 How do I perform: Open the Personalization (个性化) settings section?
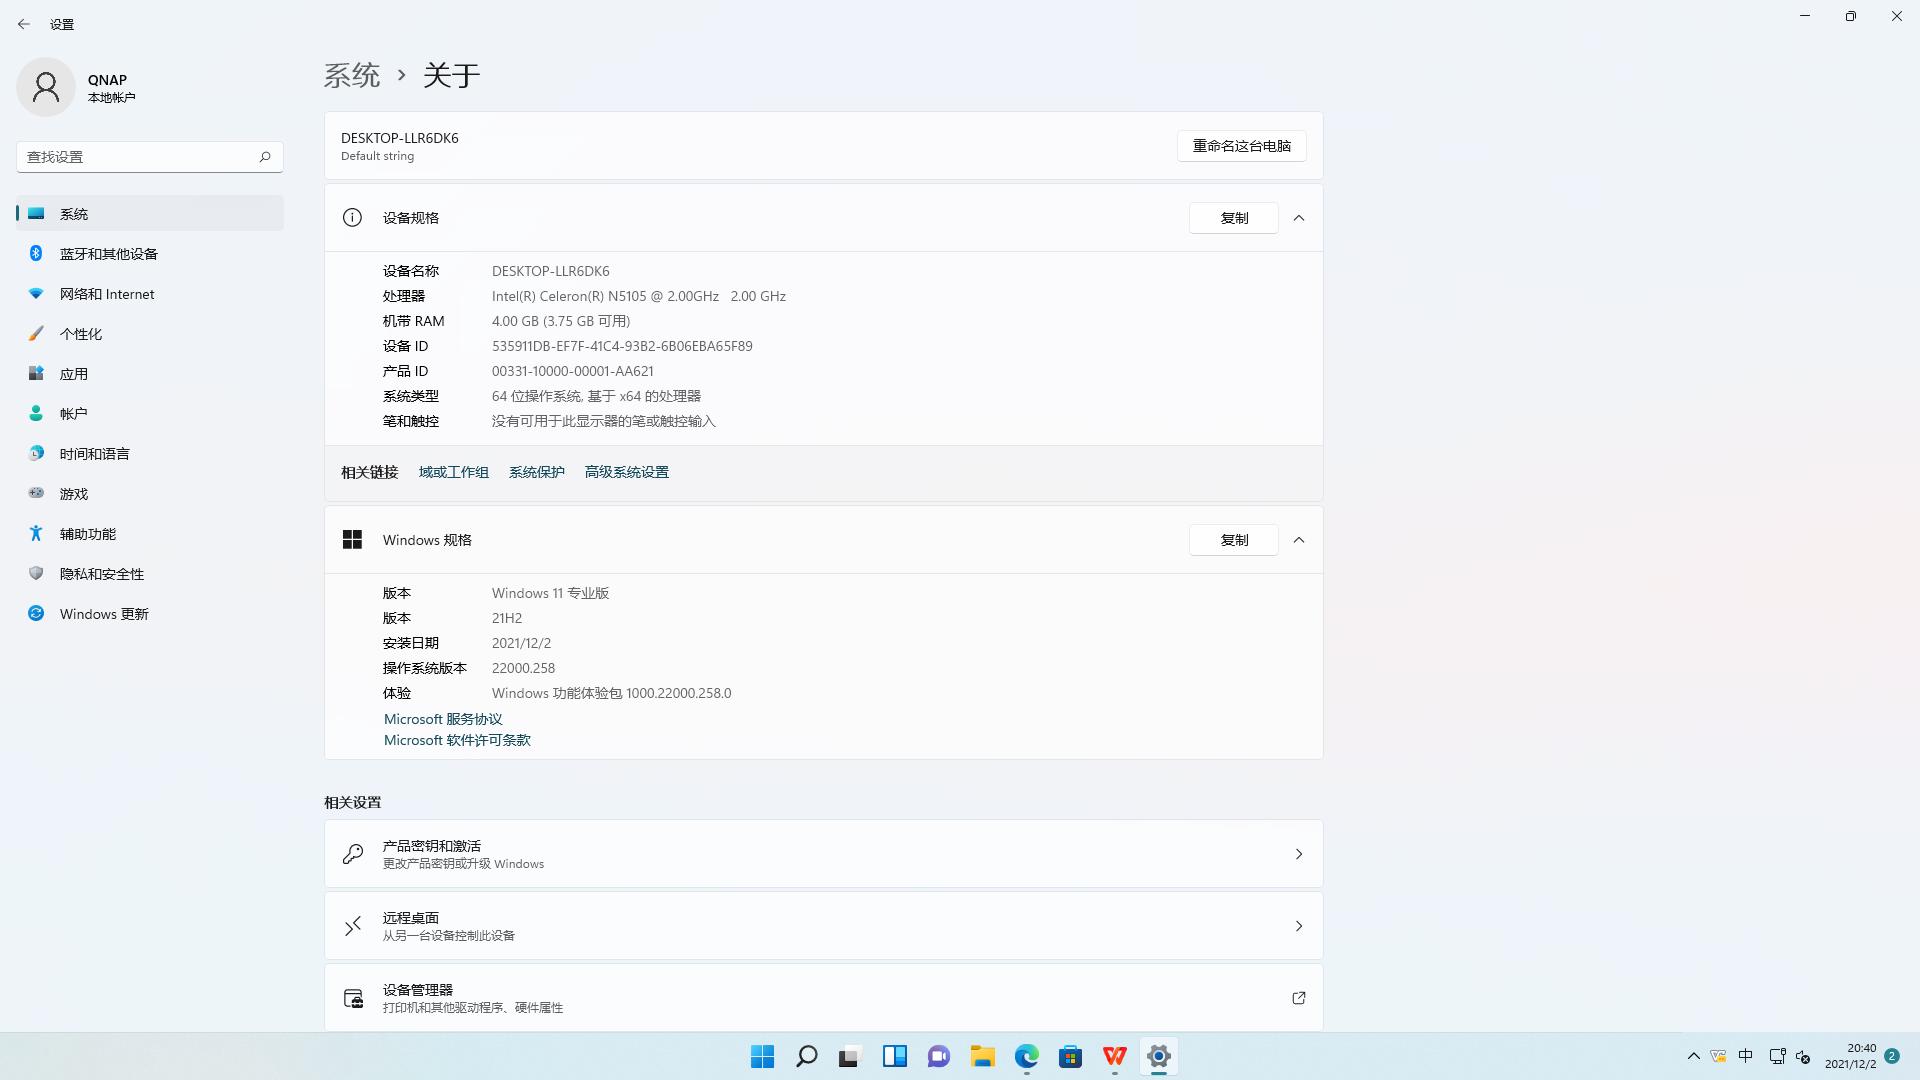[80, 334]
